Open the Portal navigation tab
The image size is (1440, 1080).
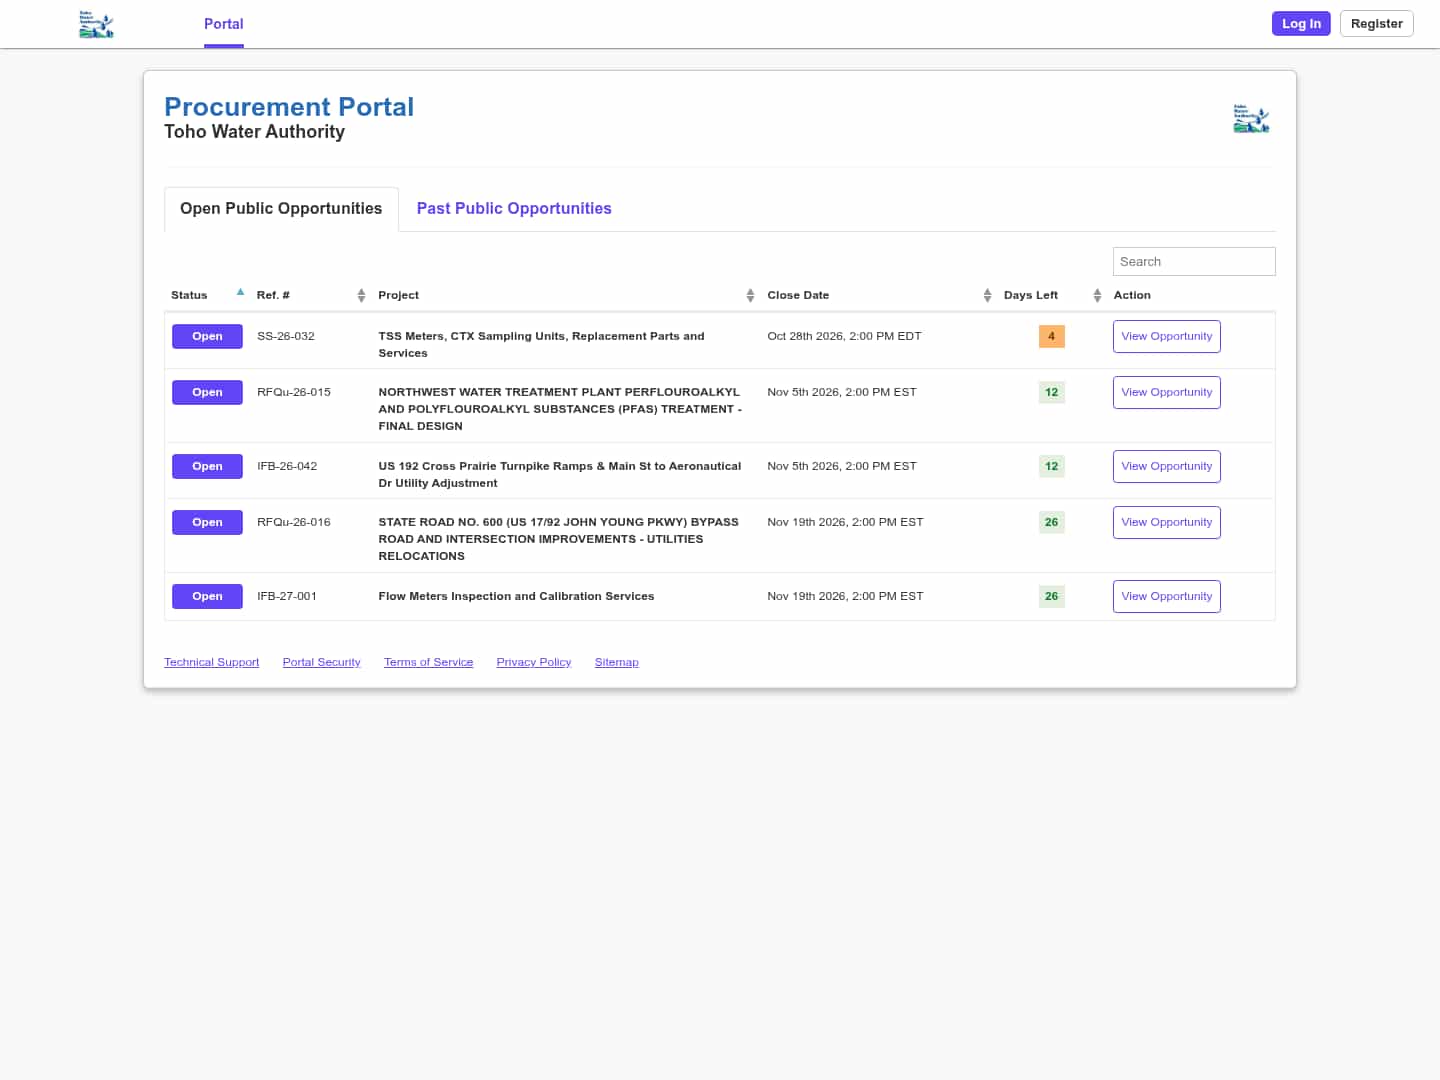pos(224,24)
